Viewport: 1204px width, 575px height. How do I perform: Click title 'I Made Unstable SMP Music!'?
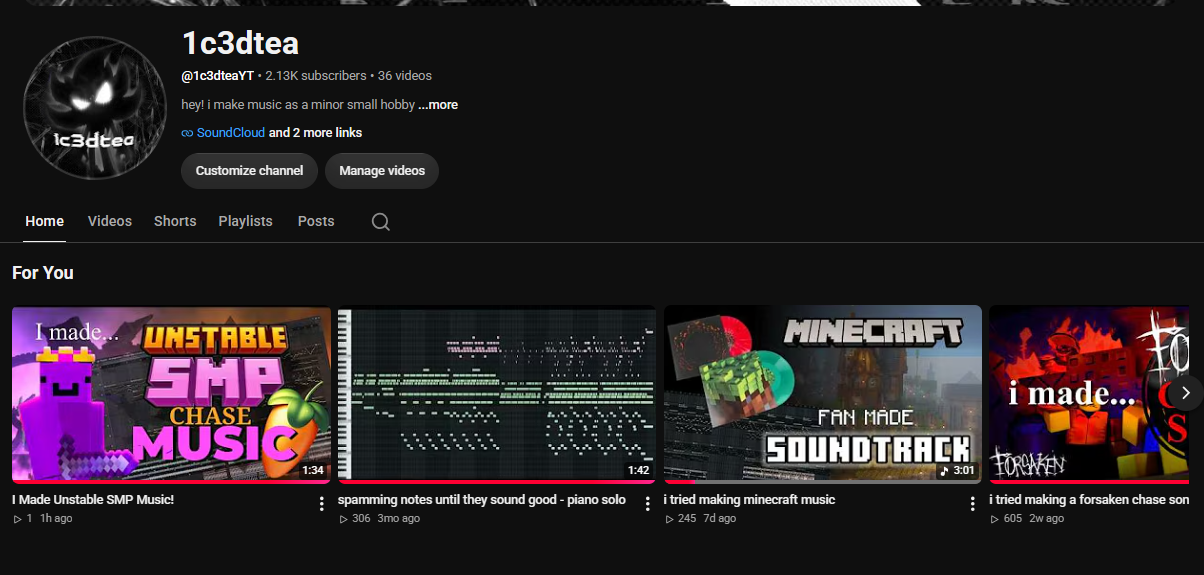(93, 499)
